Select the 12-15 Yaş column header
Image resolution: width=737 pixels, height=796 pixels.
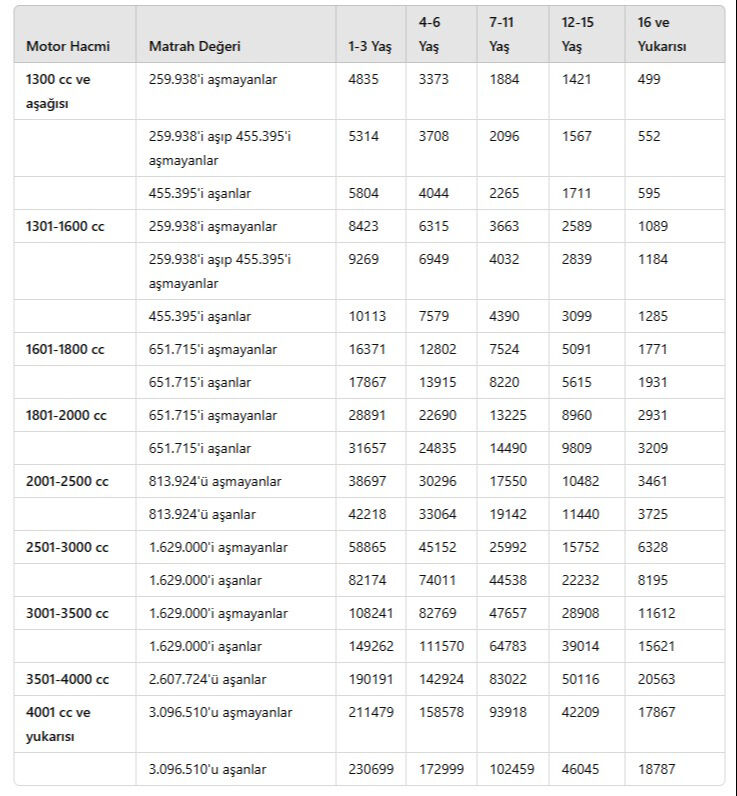pos(577,34)
